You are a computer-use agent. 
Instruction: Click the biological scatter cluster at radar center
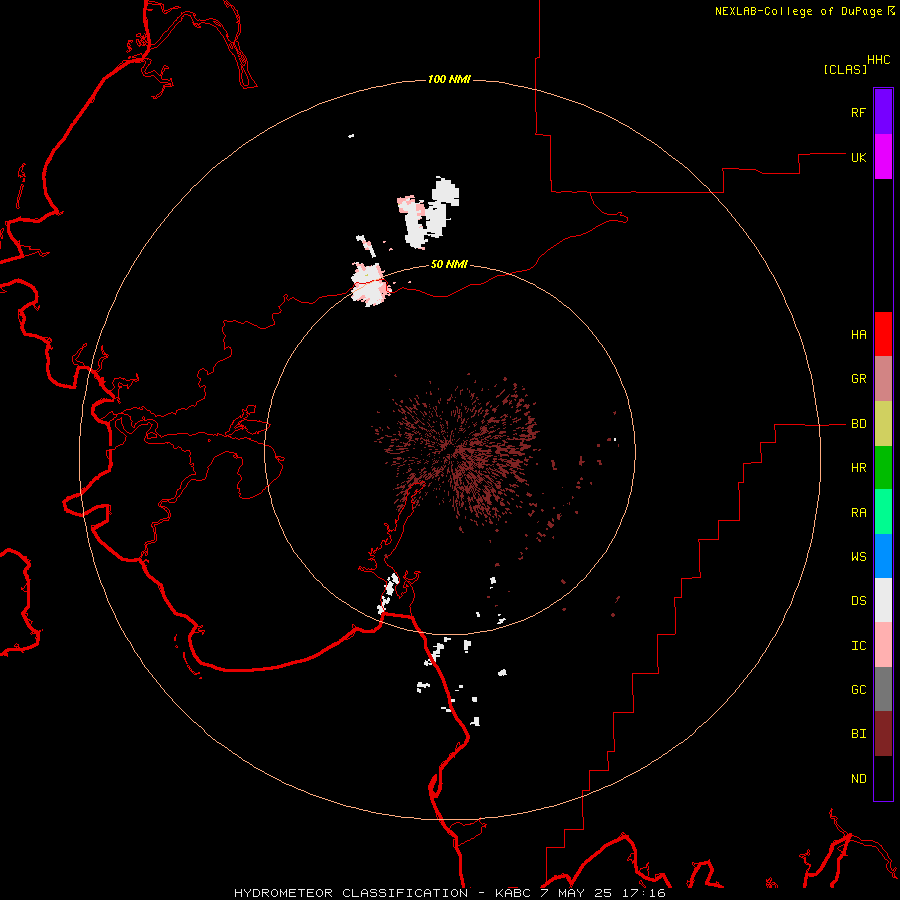(x=457, y=451)
